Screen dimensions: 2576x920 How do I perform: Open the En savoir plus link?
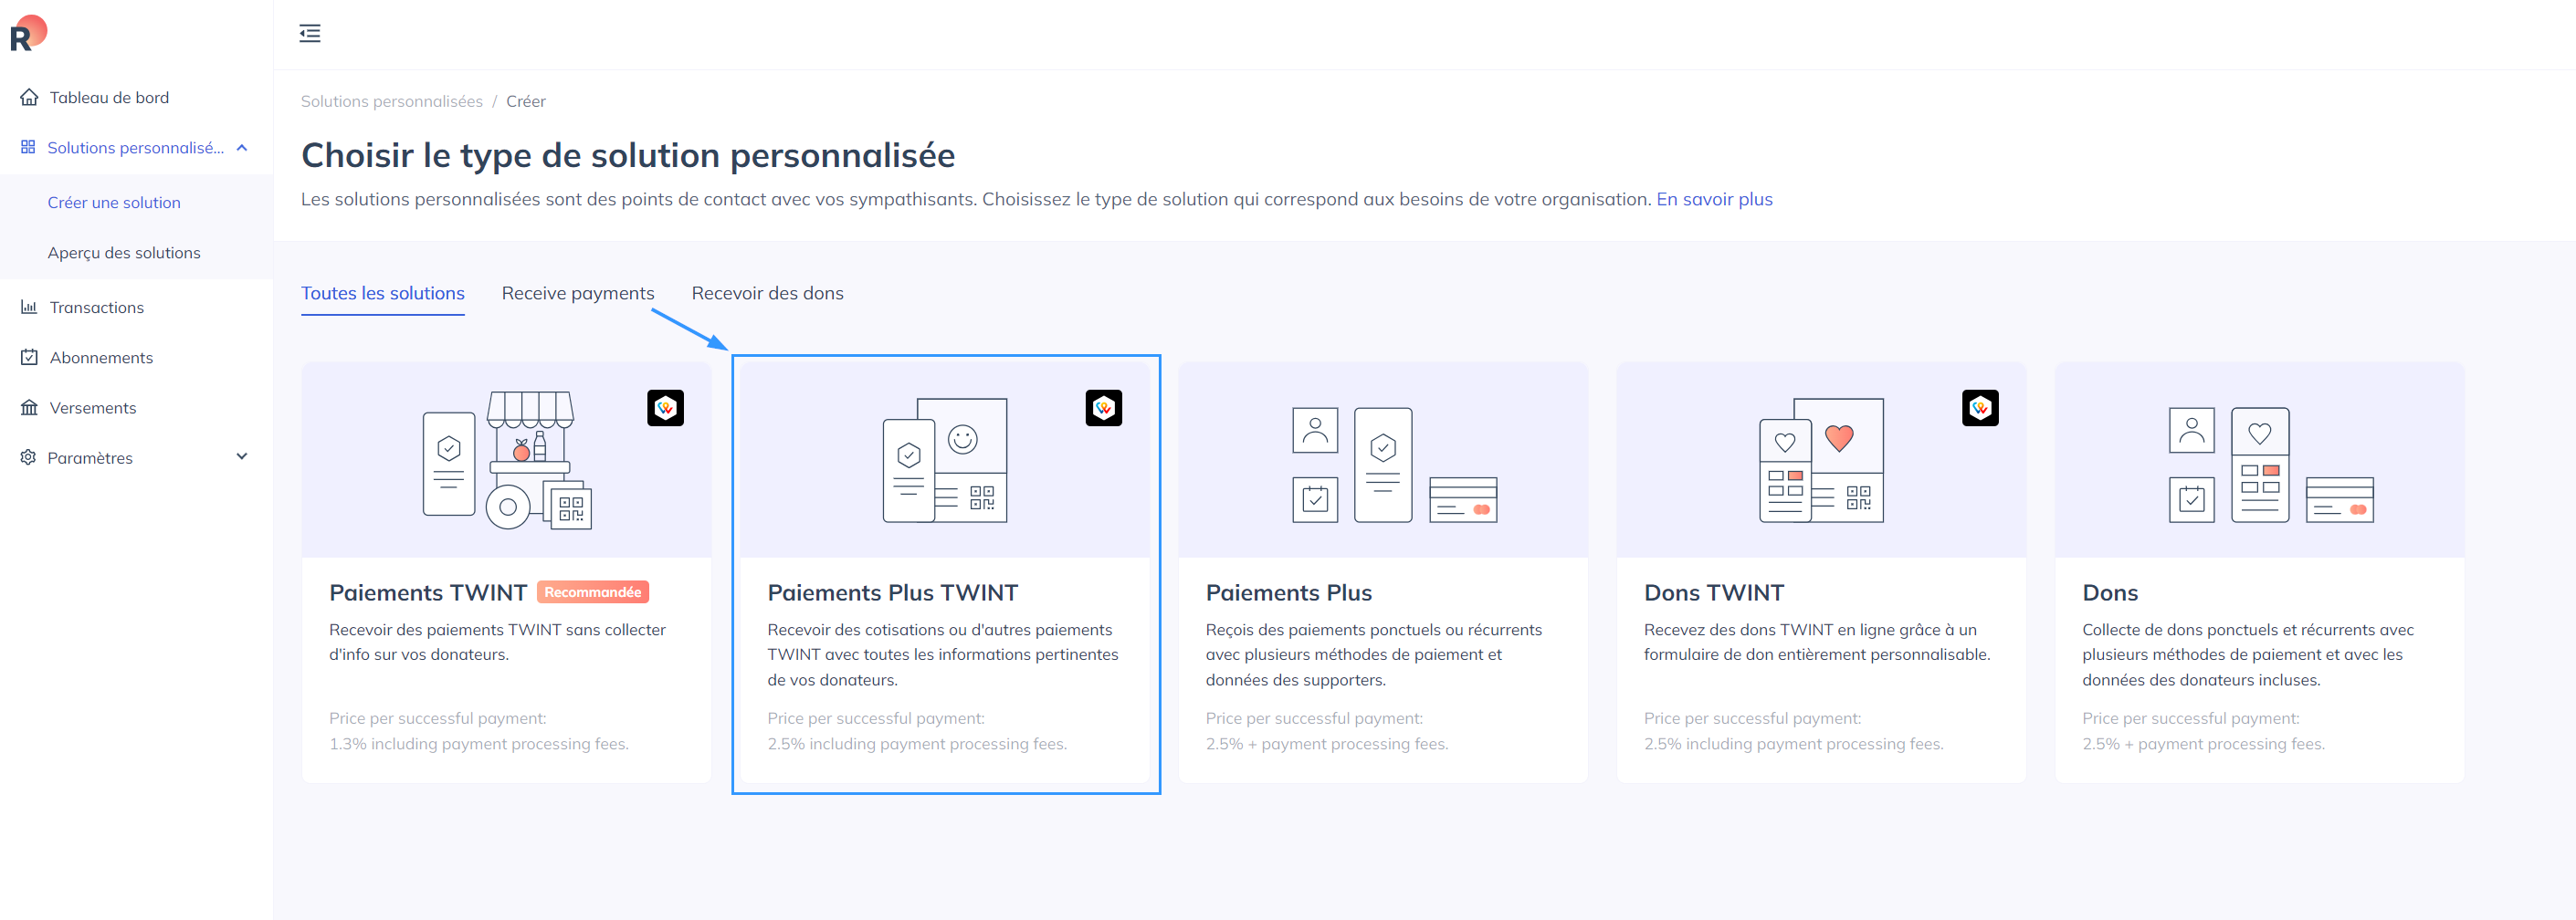1714,199
